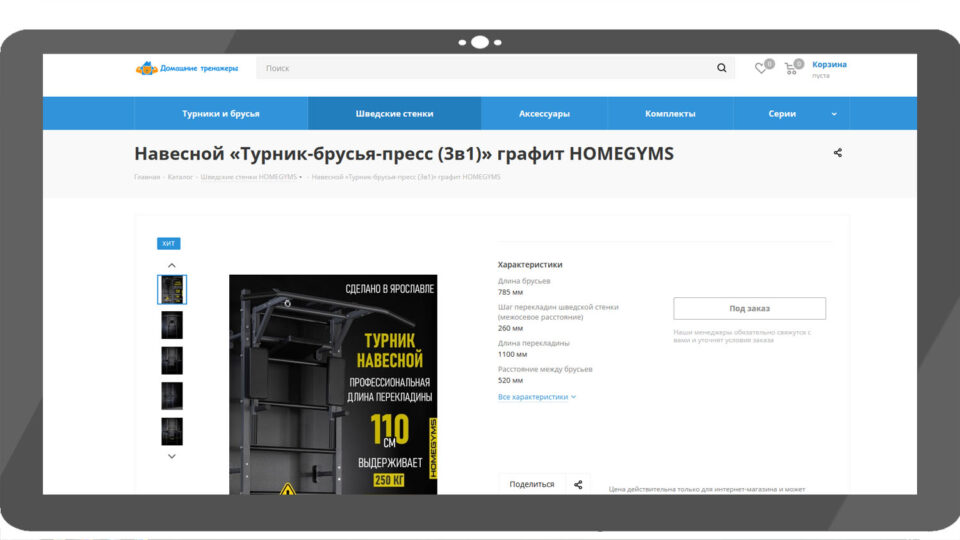This screenshot has width=960, height=540.
Task: Open the favorites heart icon
Action: coord(760,69)
